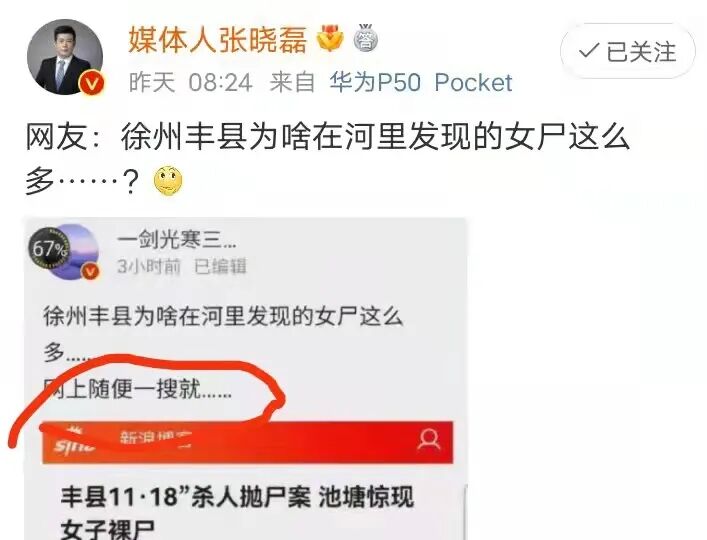Open the embedded screenshot image

click(x=246, y=379)
